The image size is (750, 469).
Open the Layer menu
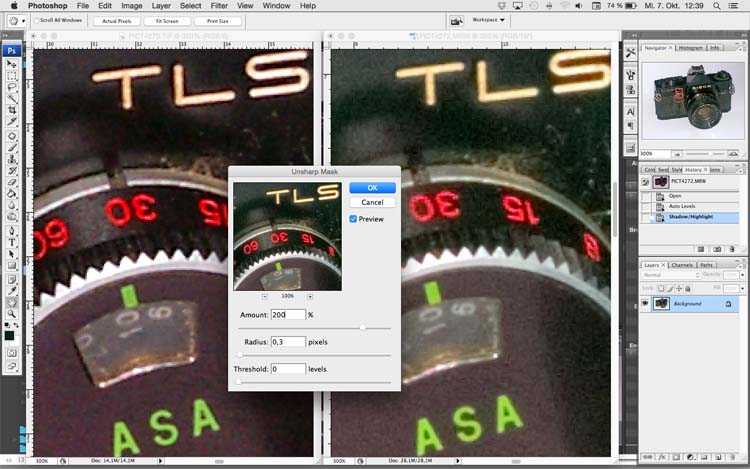pyautogui.click(x=161, y=6)
